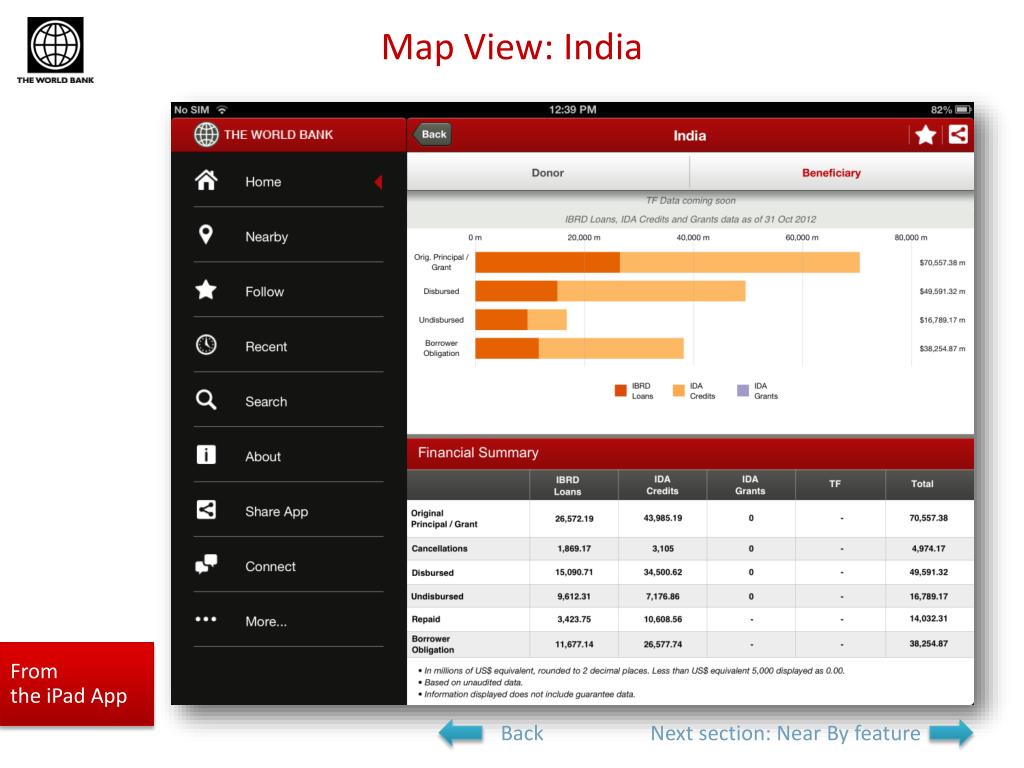Select the Connect menu label
Screen dimensions: 1024x768
pyautogui.click(x=270, y=567)
